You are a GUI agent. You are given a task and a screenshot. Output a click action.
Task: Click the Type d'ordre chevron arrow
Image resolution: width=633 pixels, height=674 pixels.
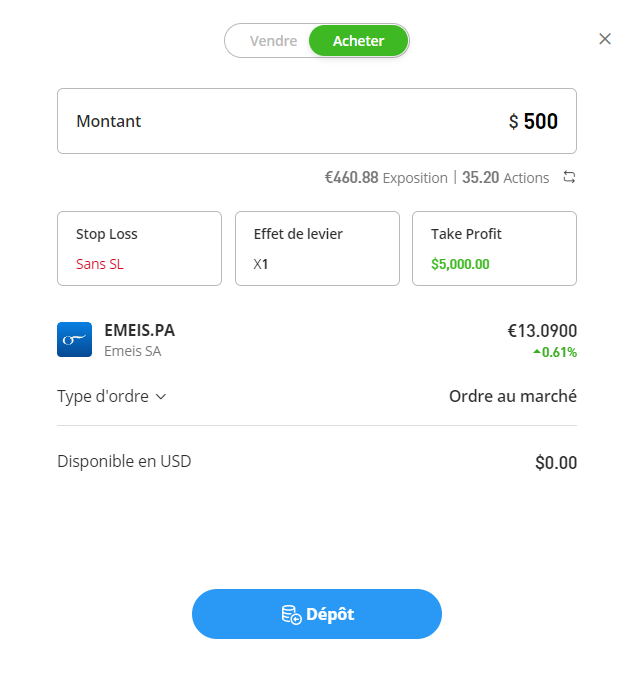[161, 396]
